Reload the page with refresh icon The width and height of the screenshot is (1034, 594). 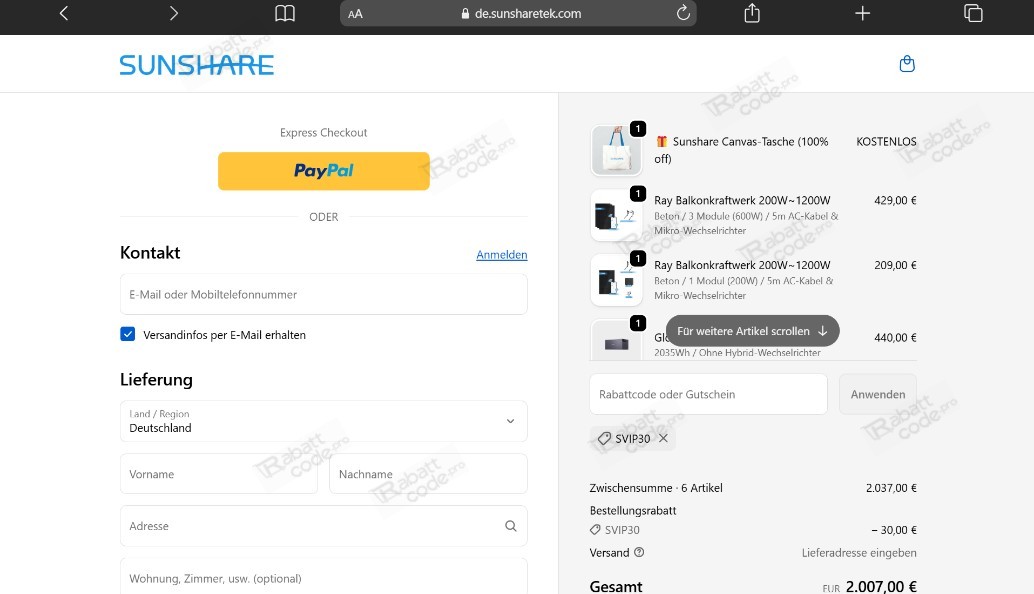click(x=683, y=13)
